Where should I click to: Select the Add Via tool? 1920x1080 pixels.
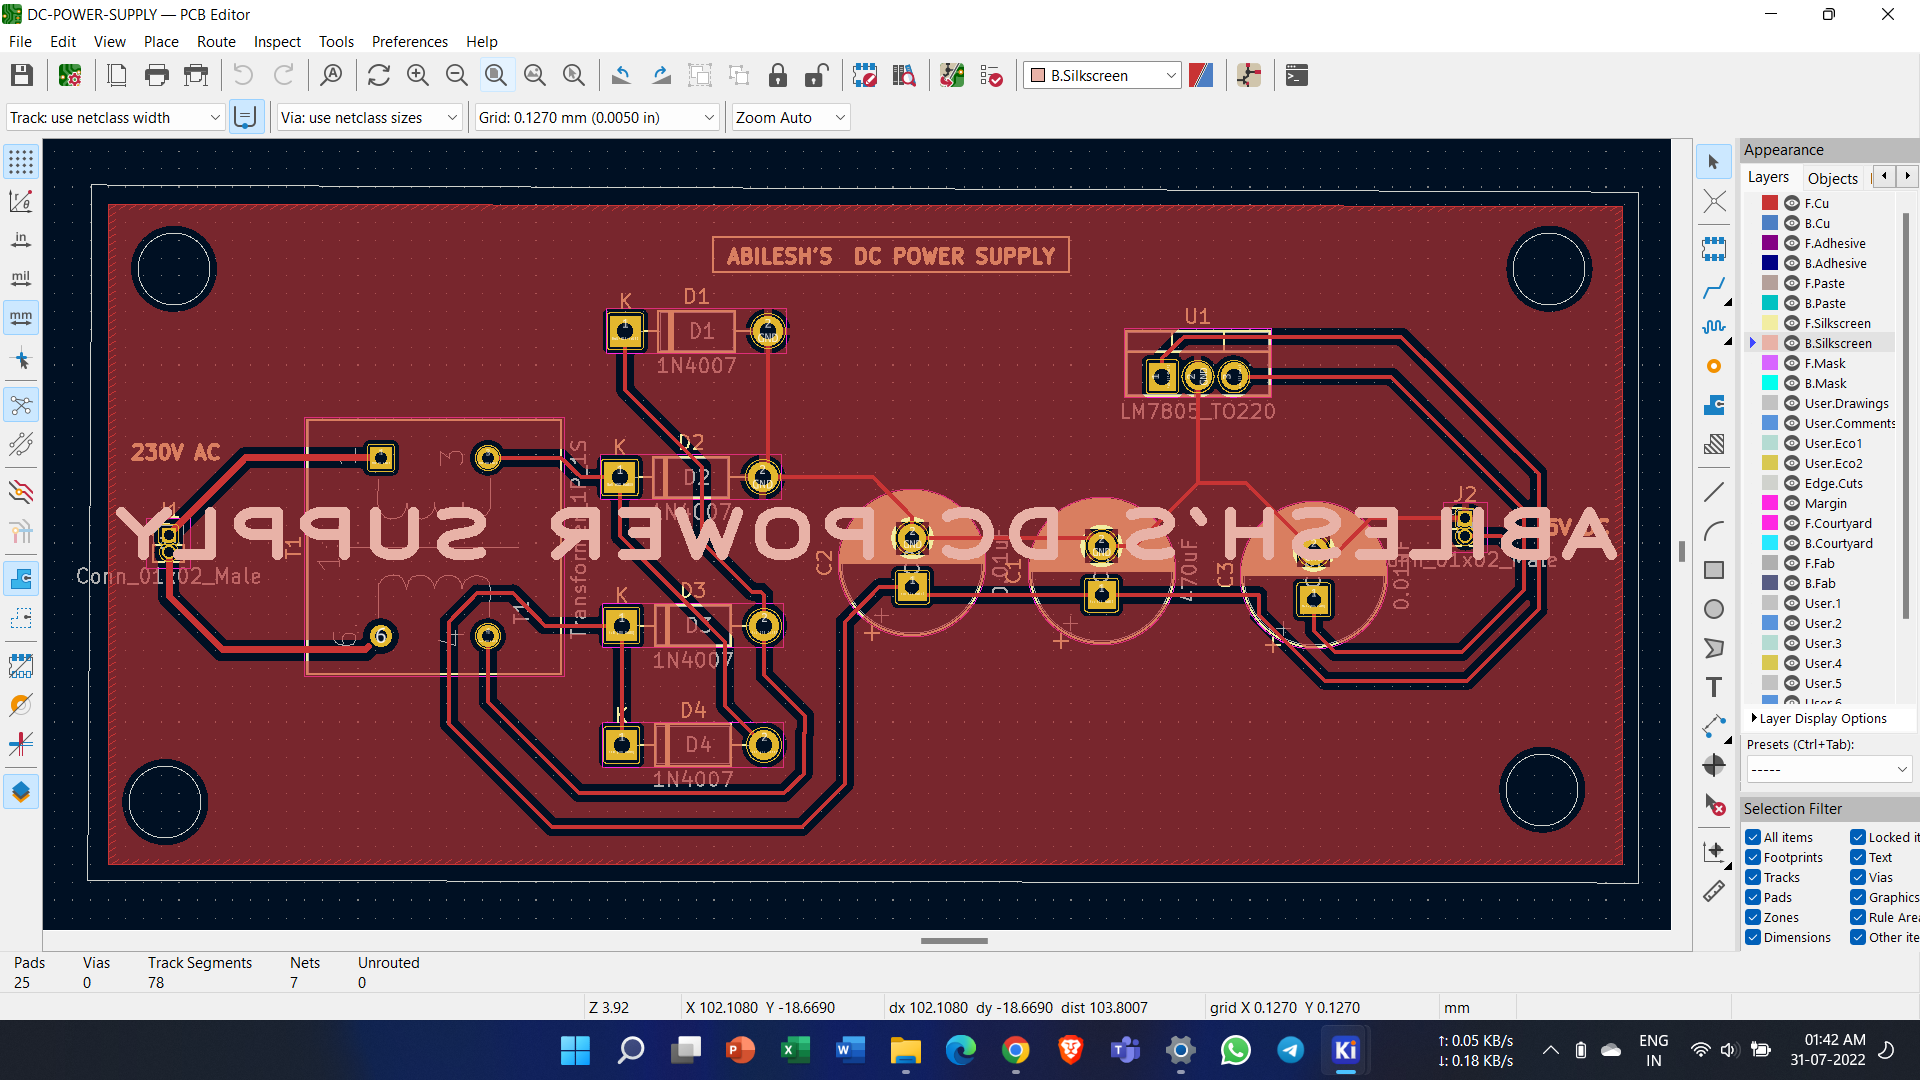1714,366
